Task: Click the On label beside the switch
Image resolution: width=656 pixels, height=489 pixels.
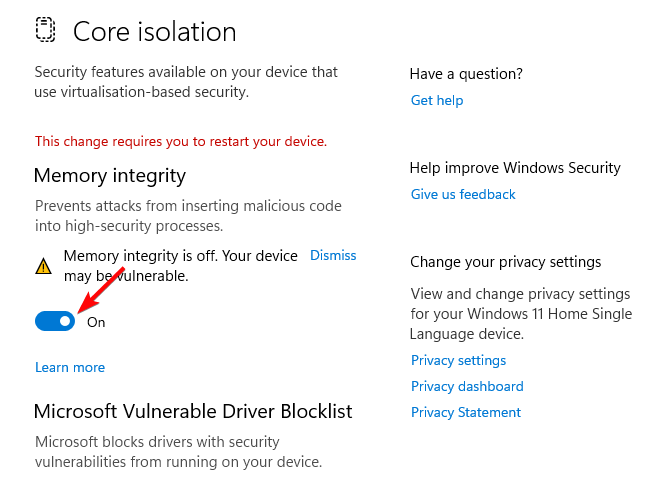Action: tap(96, 322)
